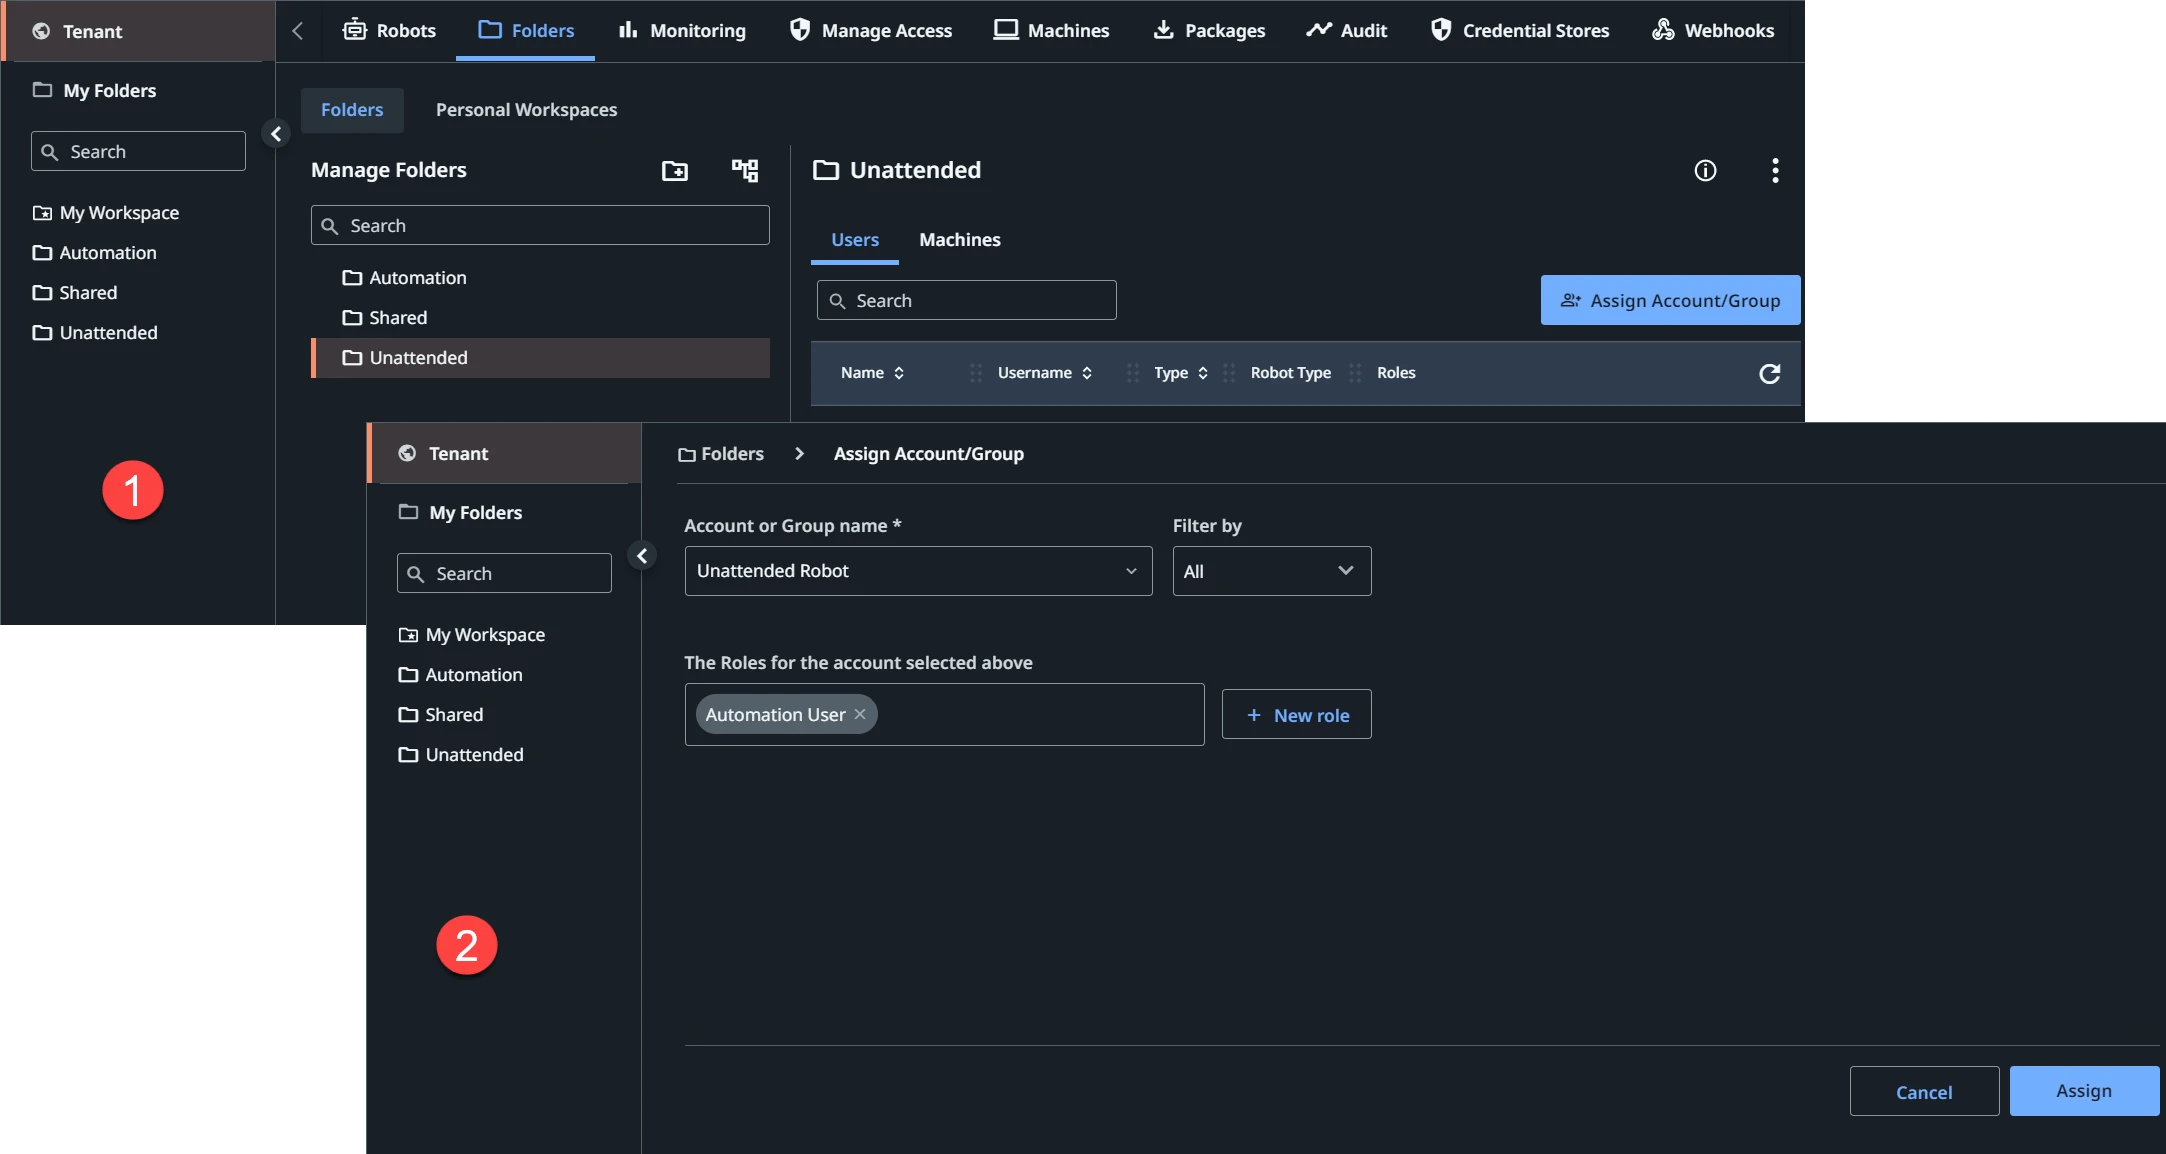Open the Filter by All dropdown
Screen dimensions: 2166x1154
(1271, 571)
